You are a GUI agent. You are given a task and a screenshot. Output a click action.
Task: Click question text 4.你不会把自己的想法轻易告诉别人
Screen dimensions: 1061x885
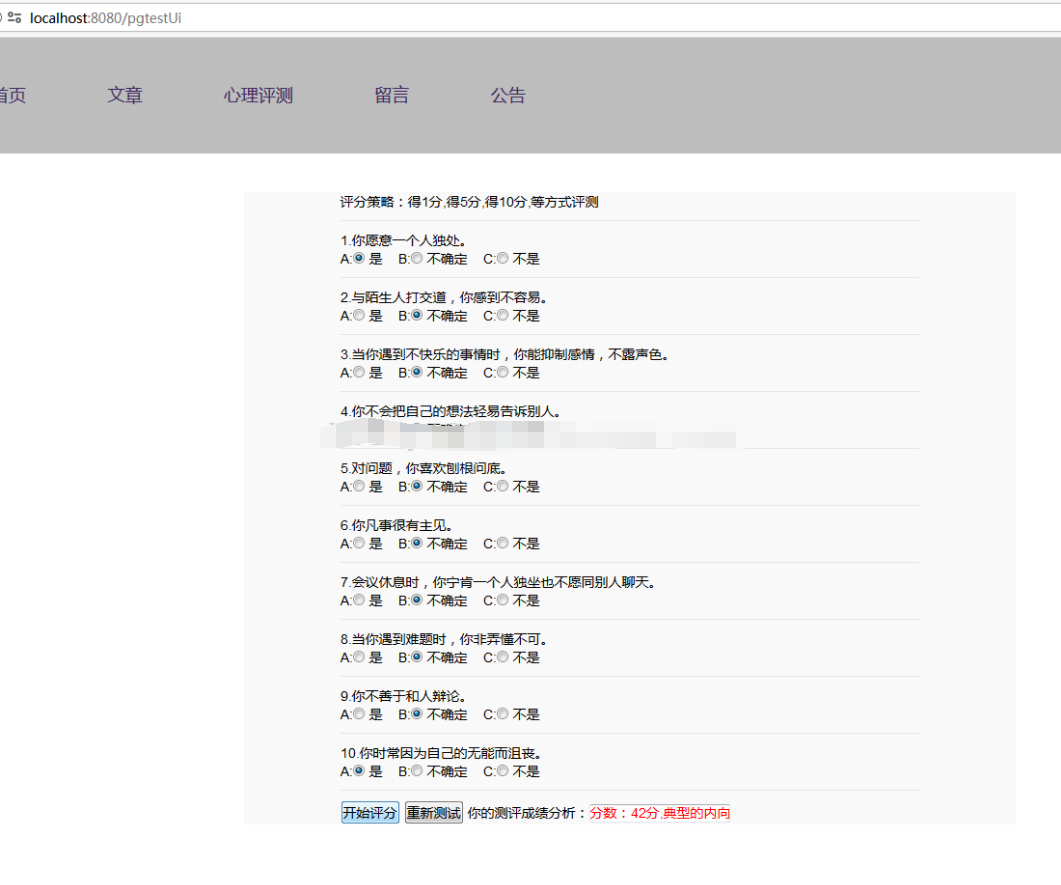[x=450, y=411]
